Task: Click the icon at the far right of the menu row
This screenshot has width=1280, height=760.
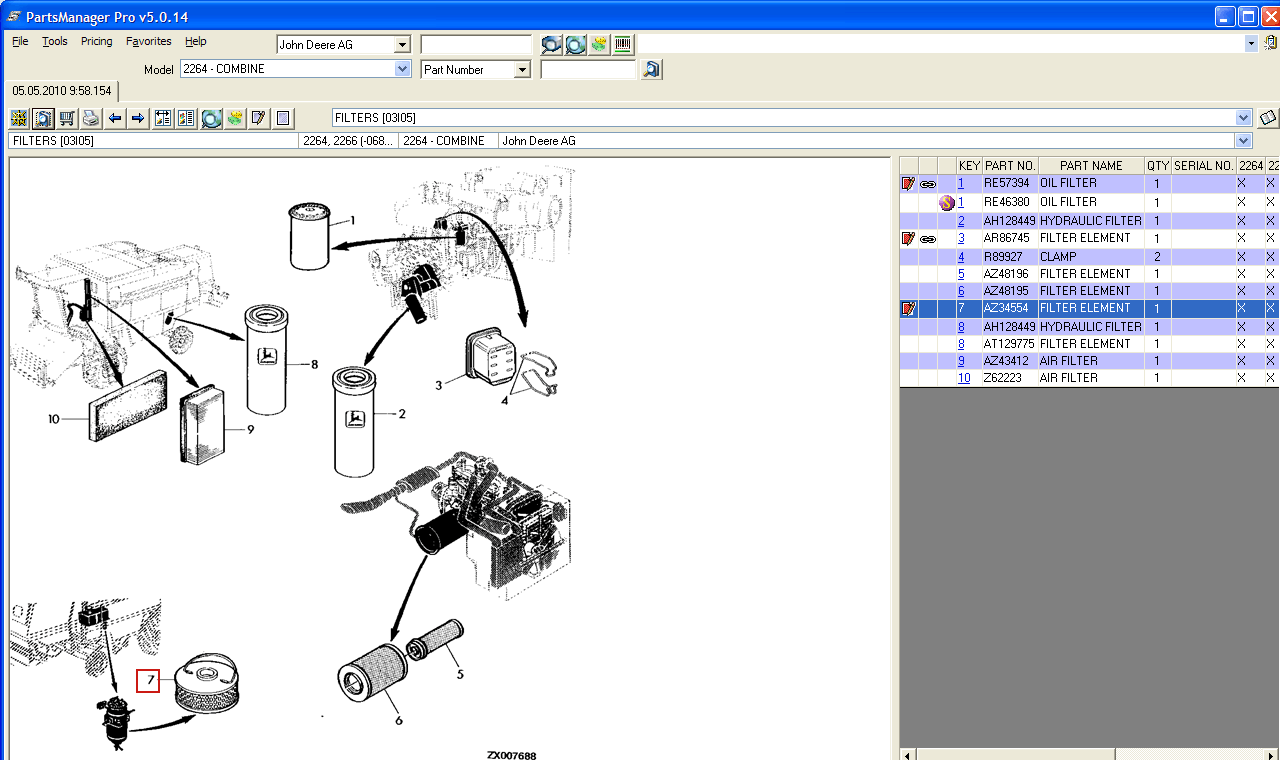Action: [1270, 44]
